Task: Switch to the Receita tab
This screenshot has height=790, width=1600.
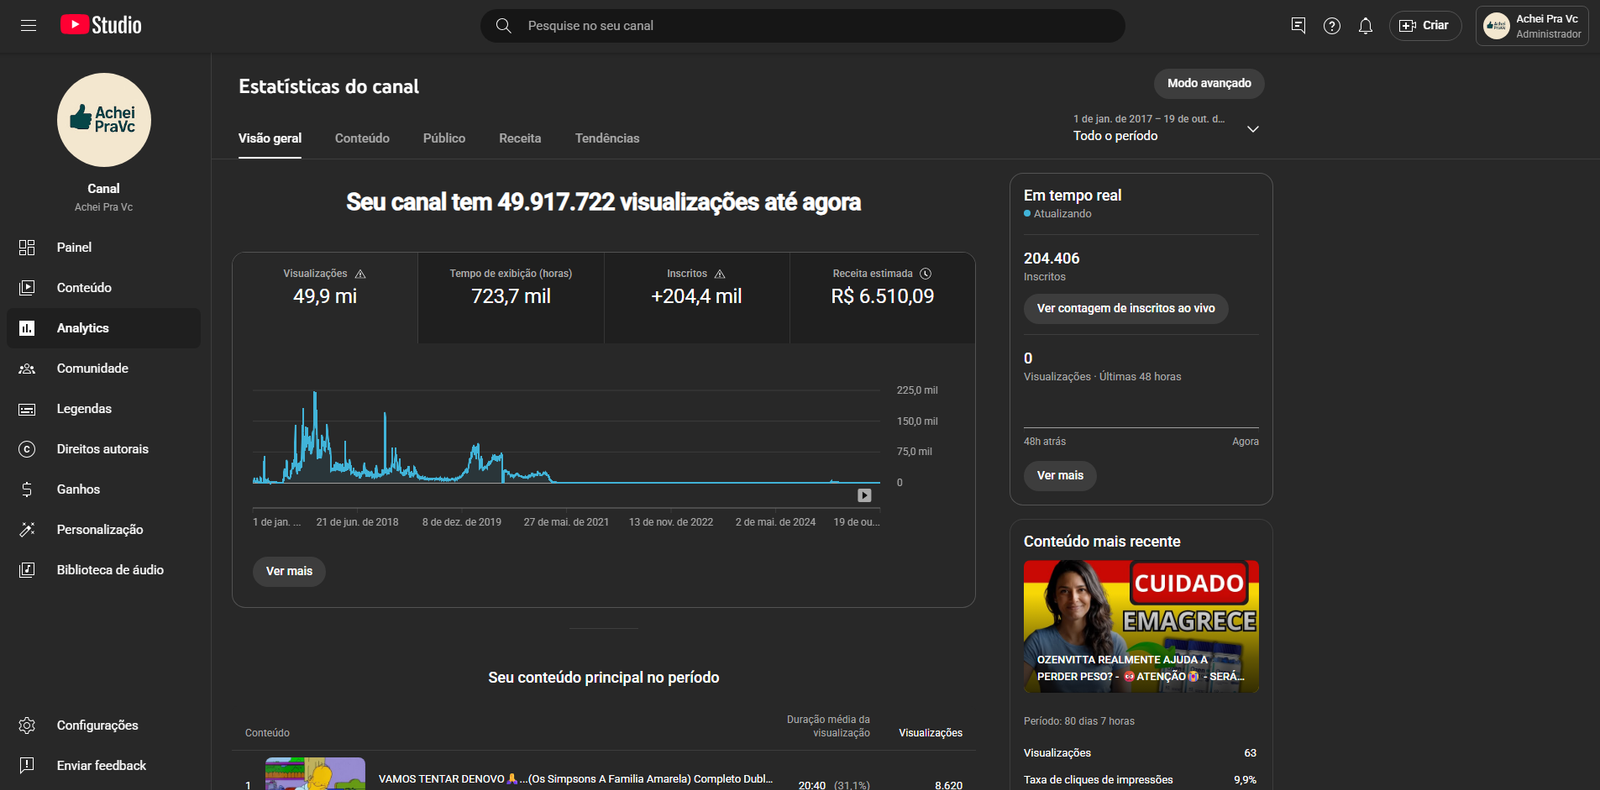Action: pos(520,138)
